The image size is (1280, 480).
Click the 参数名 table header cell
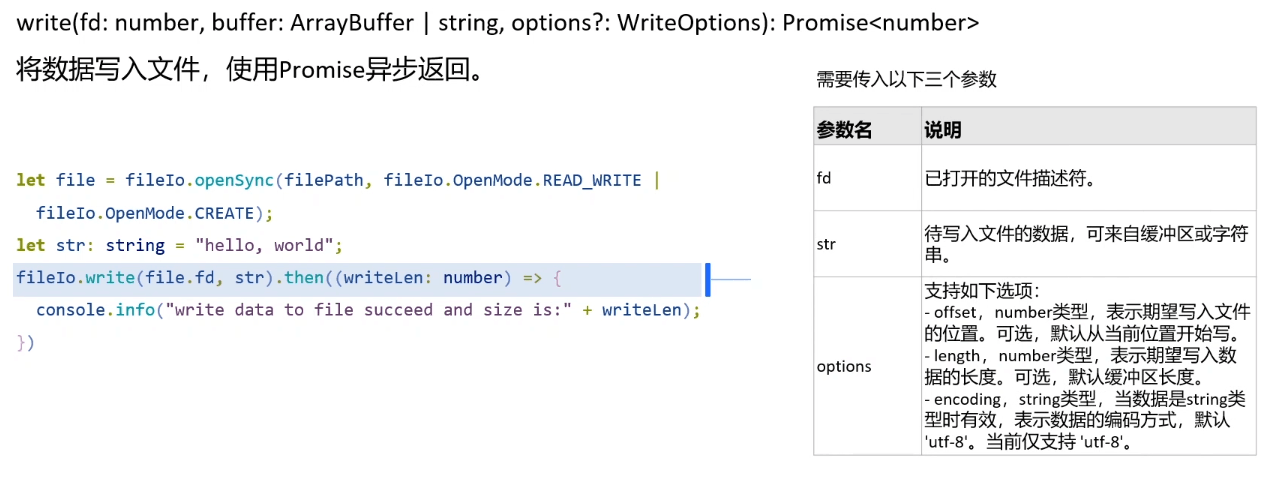pos(867,129)
